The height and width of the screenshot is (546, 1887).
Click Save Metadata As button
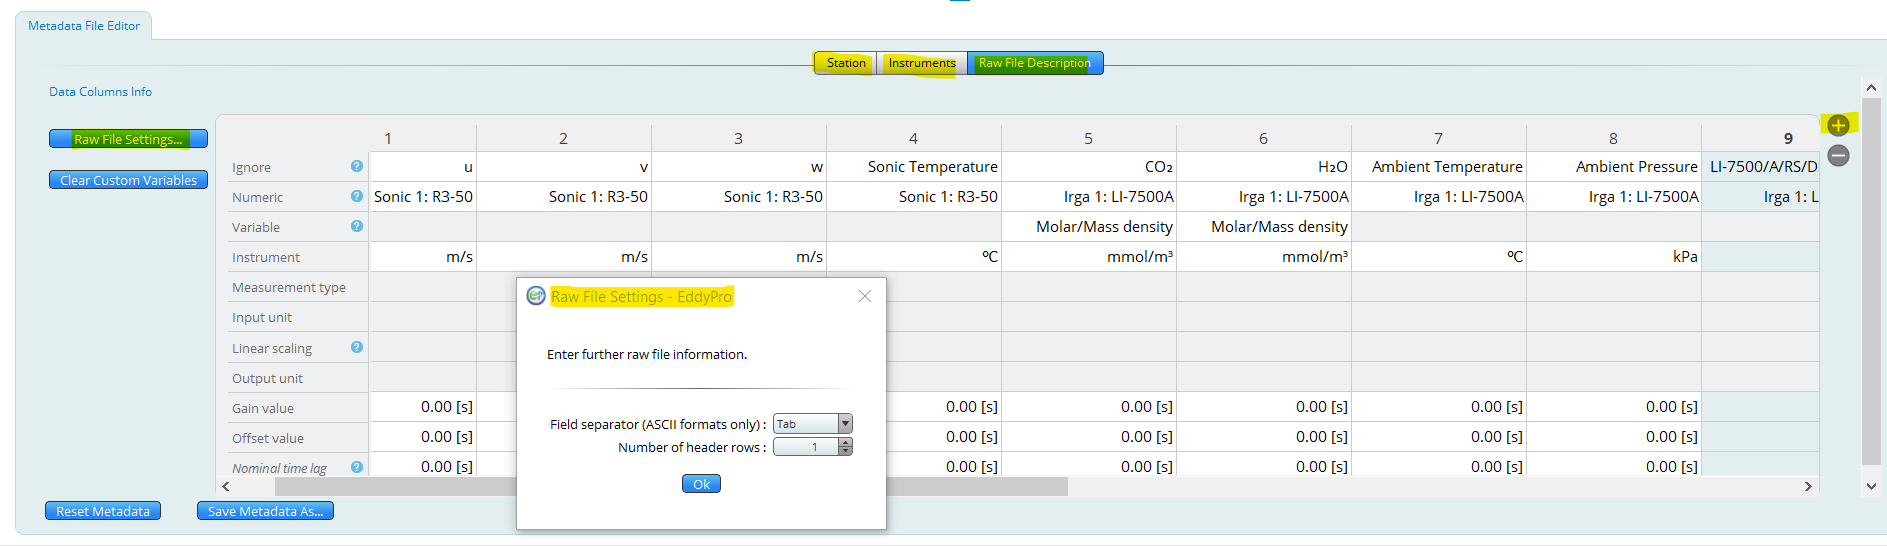(265, 511)
